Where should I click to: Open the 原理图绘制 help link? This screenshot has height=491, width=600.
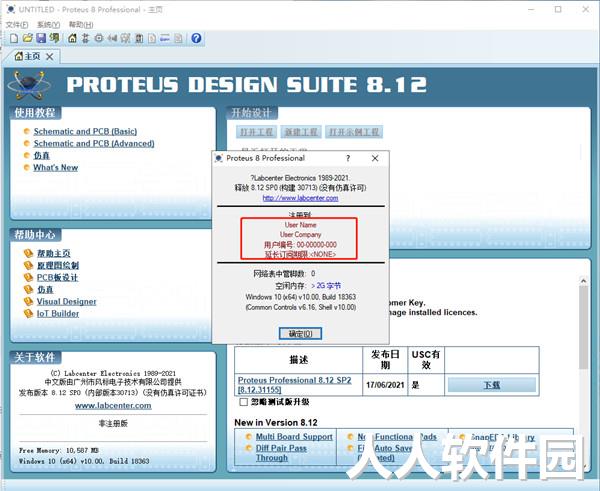(58, 265)
